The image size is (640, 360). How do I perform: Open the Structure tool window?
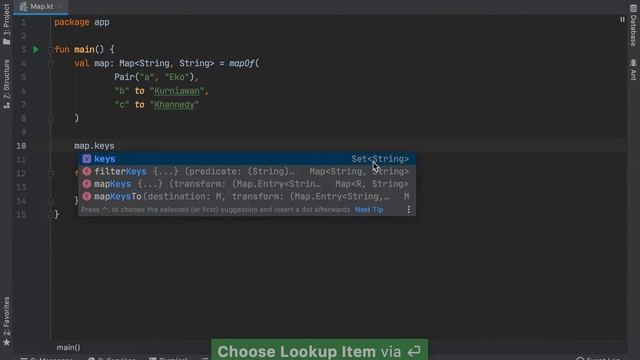click(6, 84)
